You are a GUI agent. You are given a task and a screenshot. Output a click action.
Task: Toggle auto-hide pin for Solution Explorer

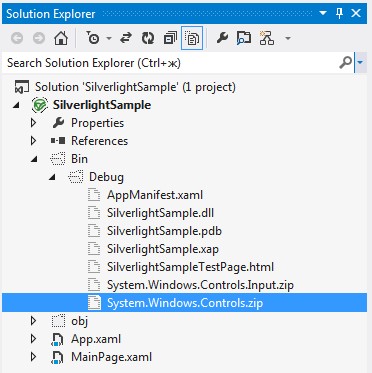point(339,14)
